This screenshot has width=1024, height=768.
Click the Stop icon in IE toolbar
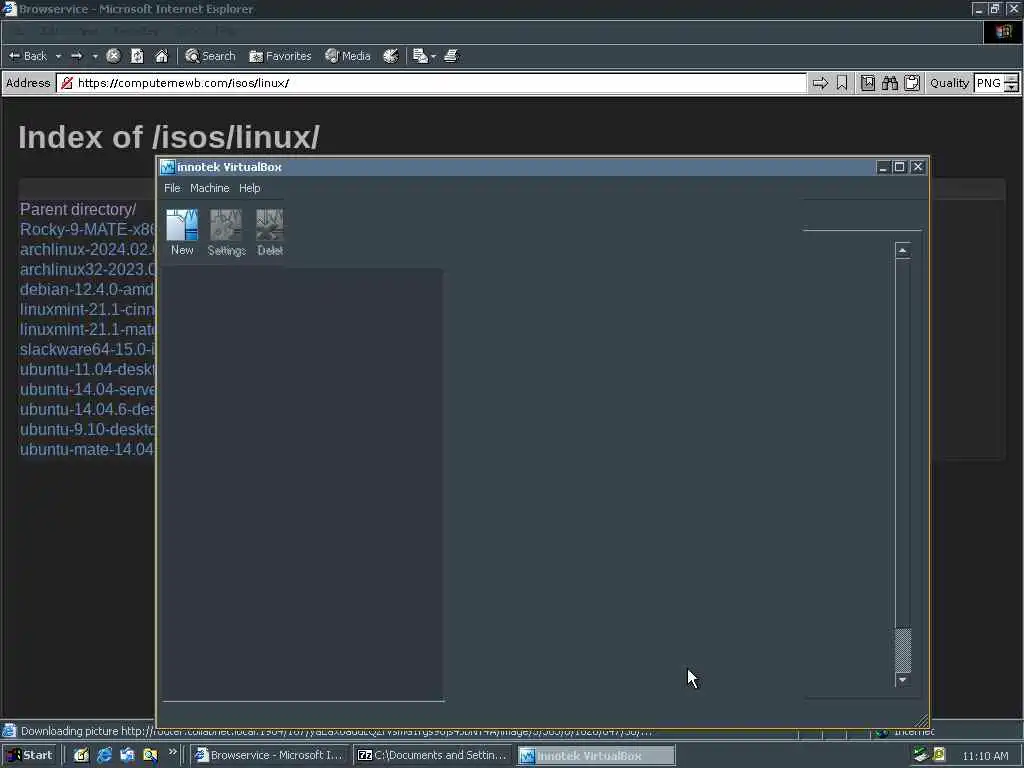pyautogui.click(x=113, y=56)
